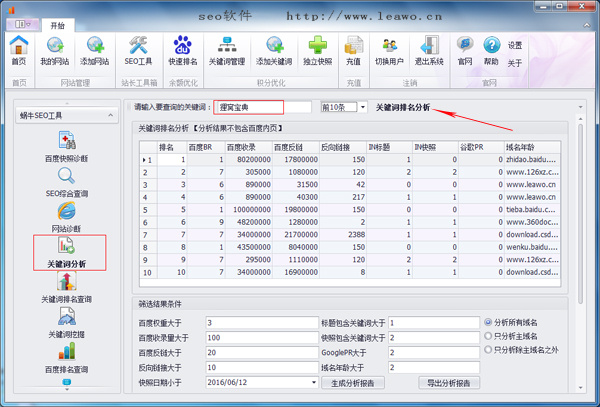Open the panel options arrow at top right
This screenshot has width=600, height=407.
tap(580, 107)
